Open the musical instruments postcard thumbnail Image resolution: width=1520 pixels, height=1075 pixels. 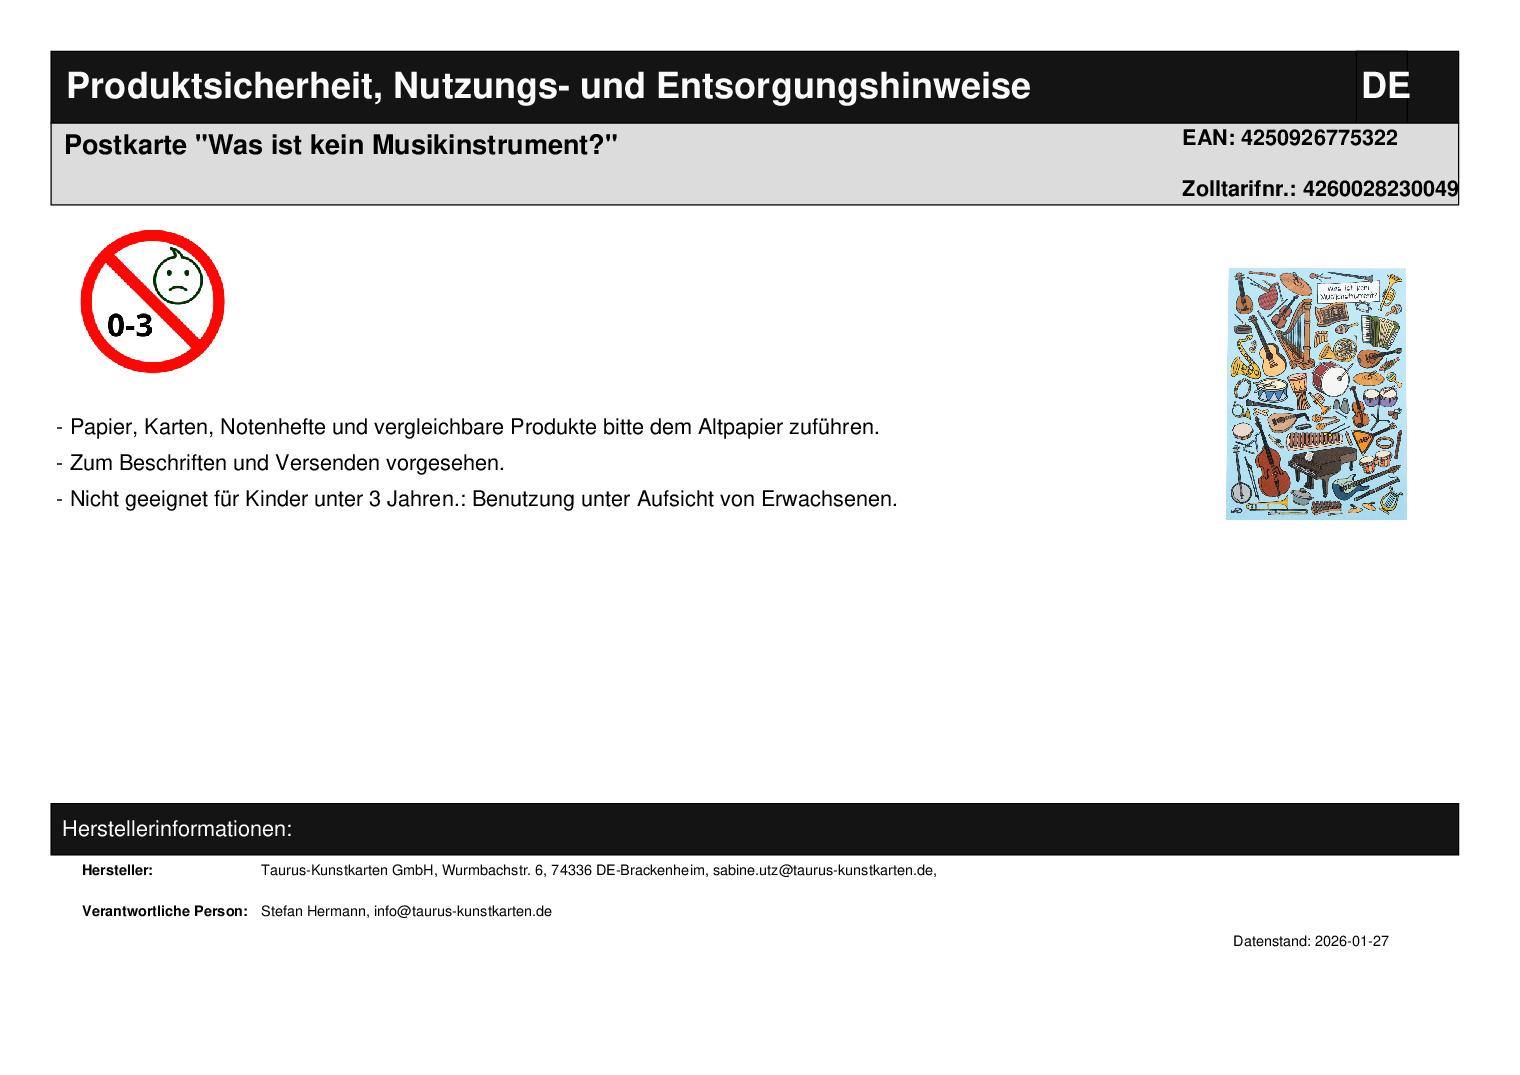(1316, 394)
